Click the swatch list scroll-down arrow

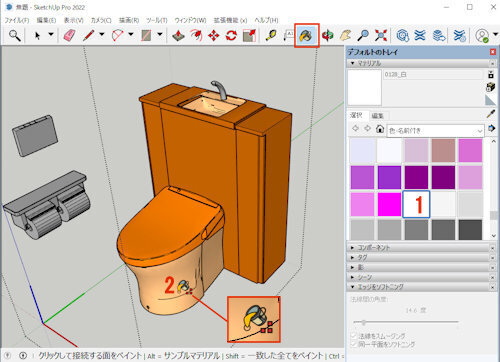click(x=494, y=236)
